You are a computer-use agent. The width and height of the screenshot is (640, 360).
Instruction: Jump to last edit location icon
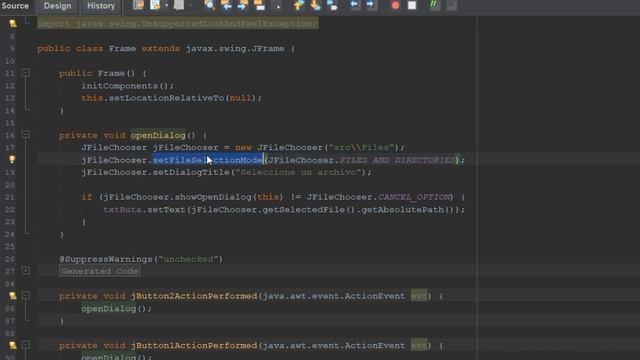[138, 5]
